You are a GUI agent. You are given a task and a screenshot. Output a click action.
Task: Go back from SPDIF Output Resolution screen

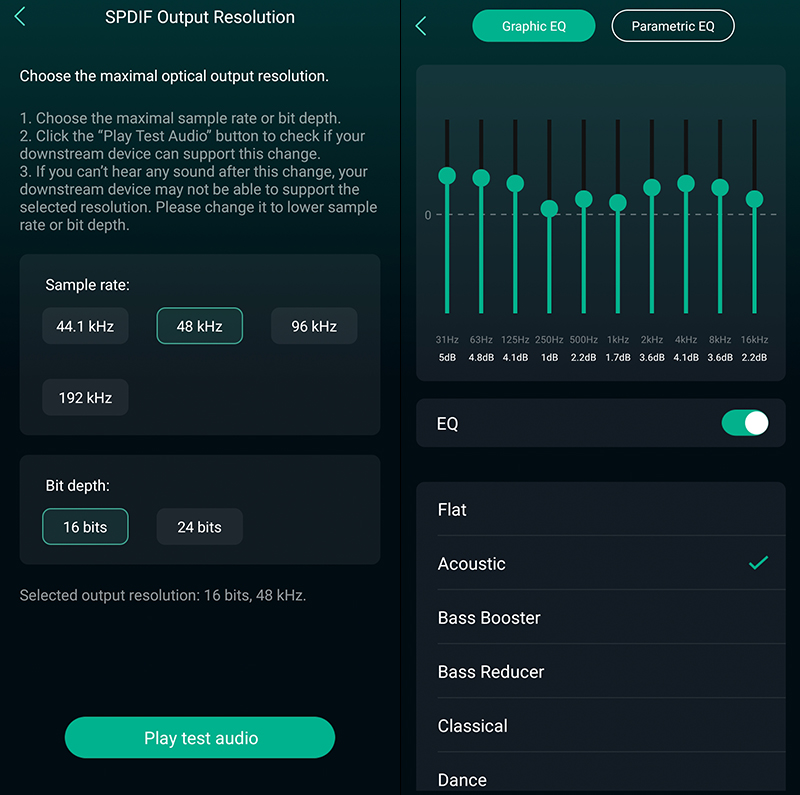[x=20, y=16]
